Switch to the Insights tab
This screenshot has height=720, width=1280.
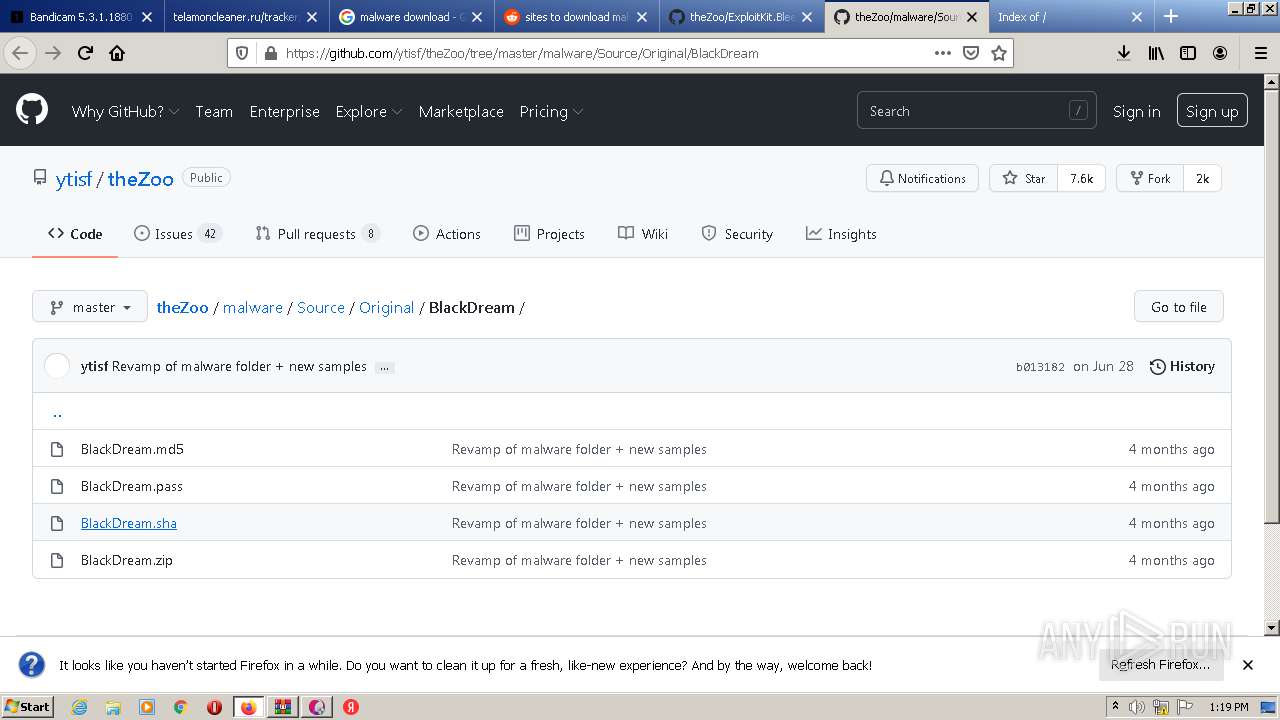pos(841,234)
